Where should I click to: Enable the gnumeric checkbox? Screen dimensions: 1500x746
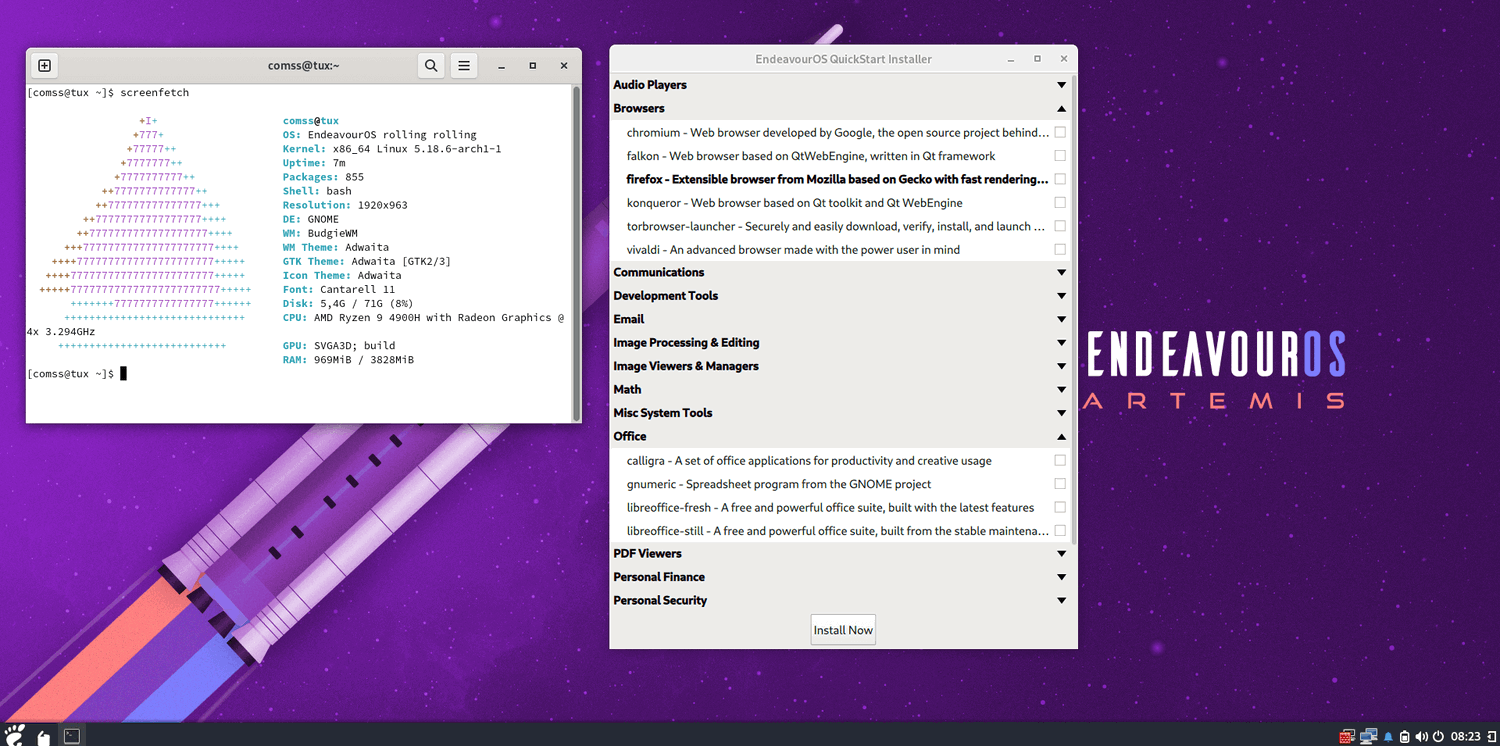(1060, 484)
